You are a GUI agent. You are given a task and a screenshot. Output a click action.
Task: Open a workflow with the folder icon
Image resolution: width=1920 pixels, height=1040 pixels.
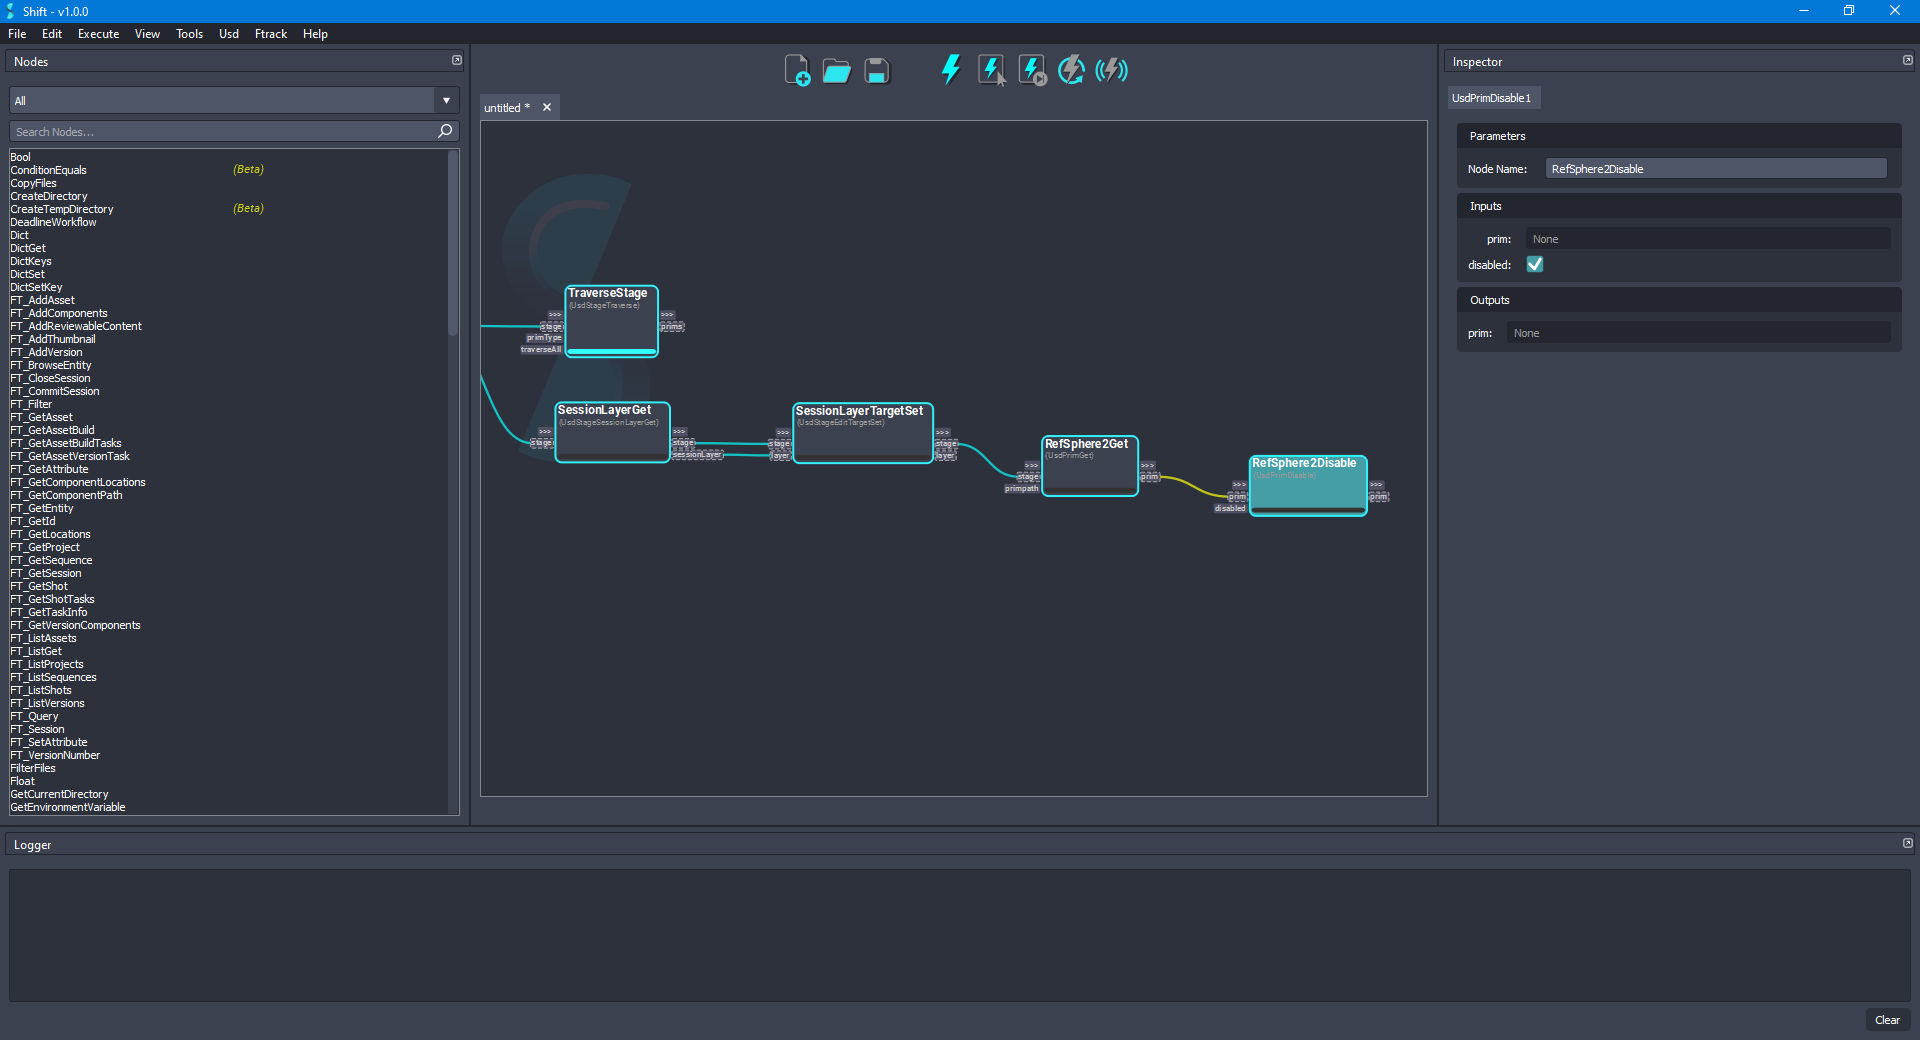836,71
